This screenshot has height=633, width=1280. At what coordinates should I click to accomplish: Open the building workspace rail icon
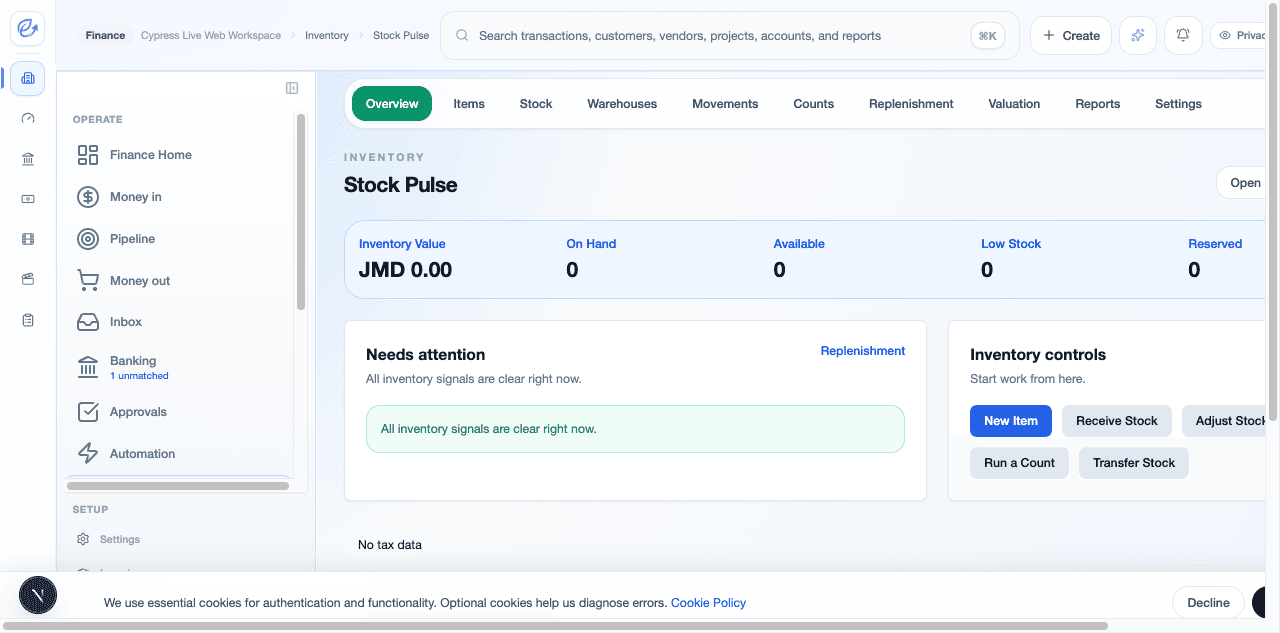click(28, 78)
